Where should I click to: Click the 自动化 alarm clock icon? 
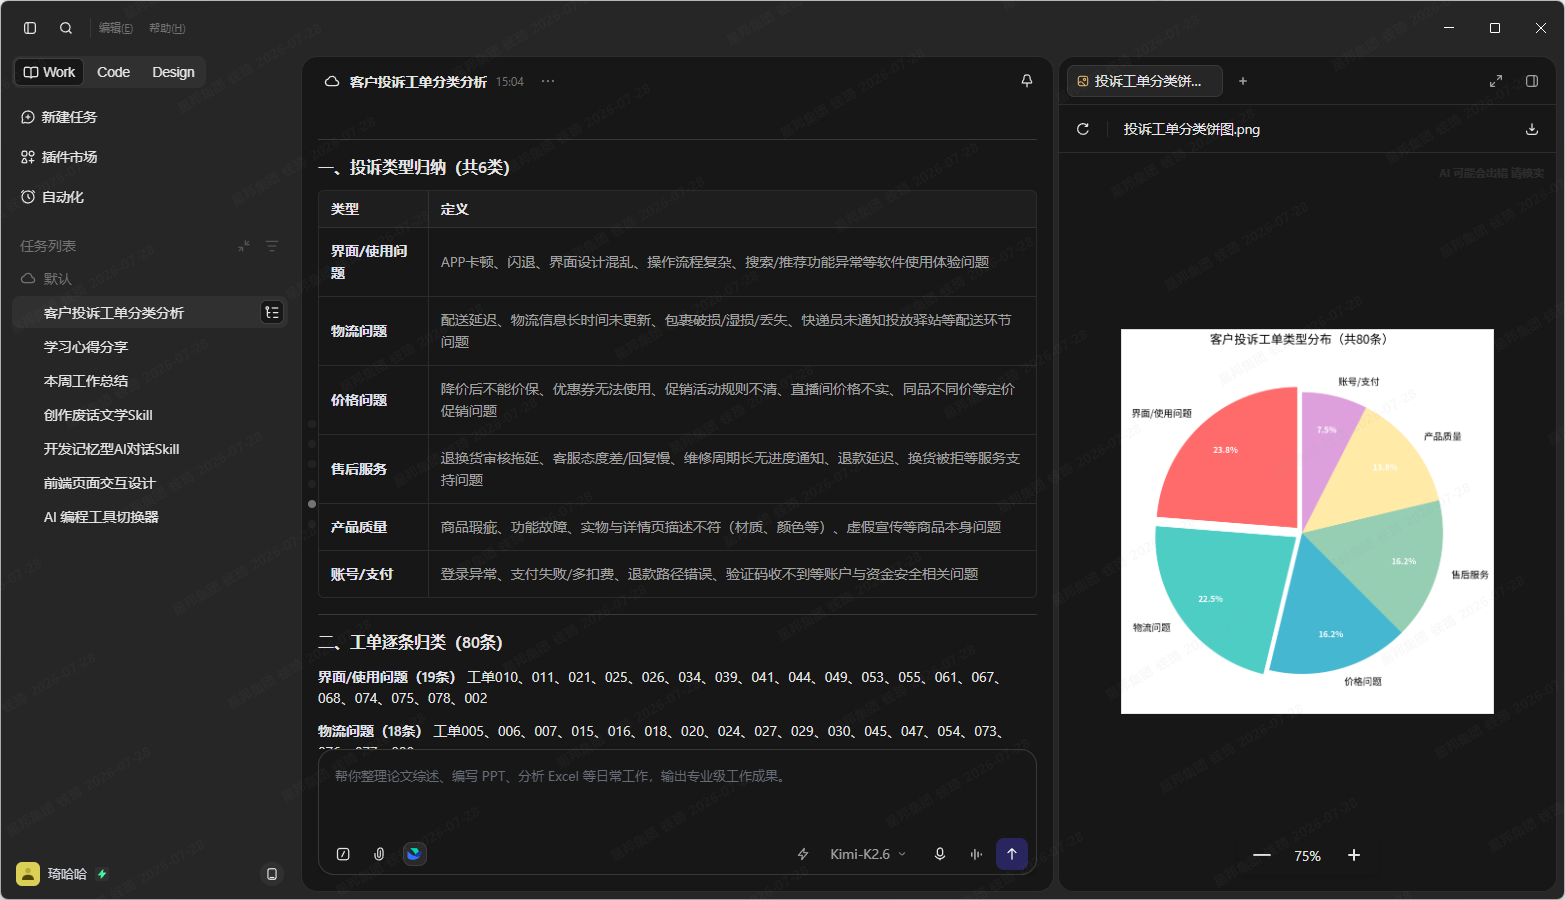[28, 197]
